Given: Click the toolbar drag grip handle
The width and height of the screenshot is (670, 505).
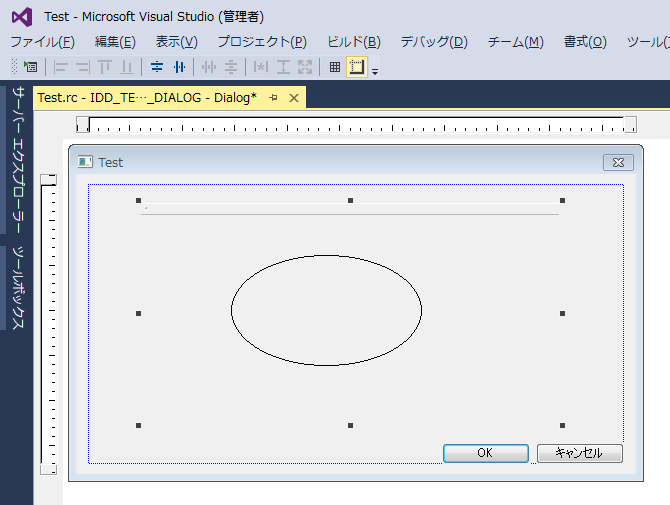Looking at the screenshot, I should point(15,67).
